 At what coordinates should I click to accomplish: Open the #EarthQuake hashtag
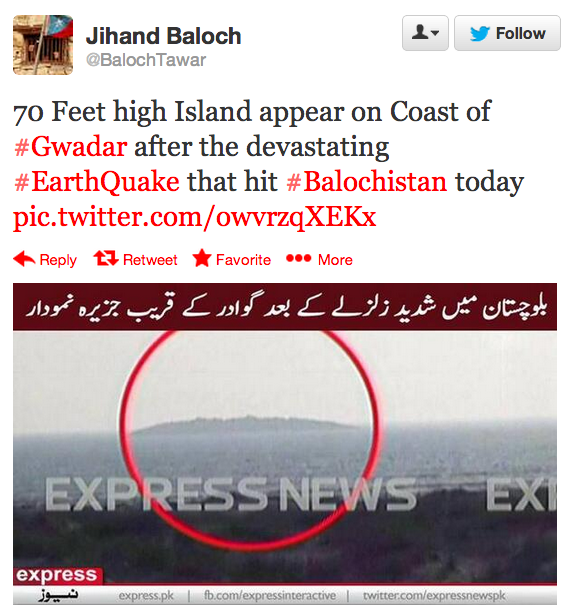pyautogui.click(x=97, y=182)
